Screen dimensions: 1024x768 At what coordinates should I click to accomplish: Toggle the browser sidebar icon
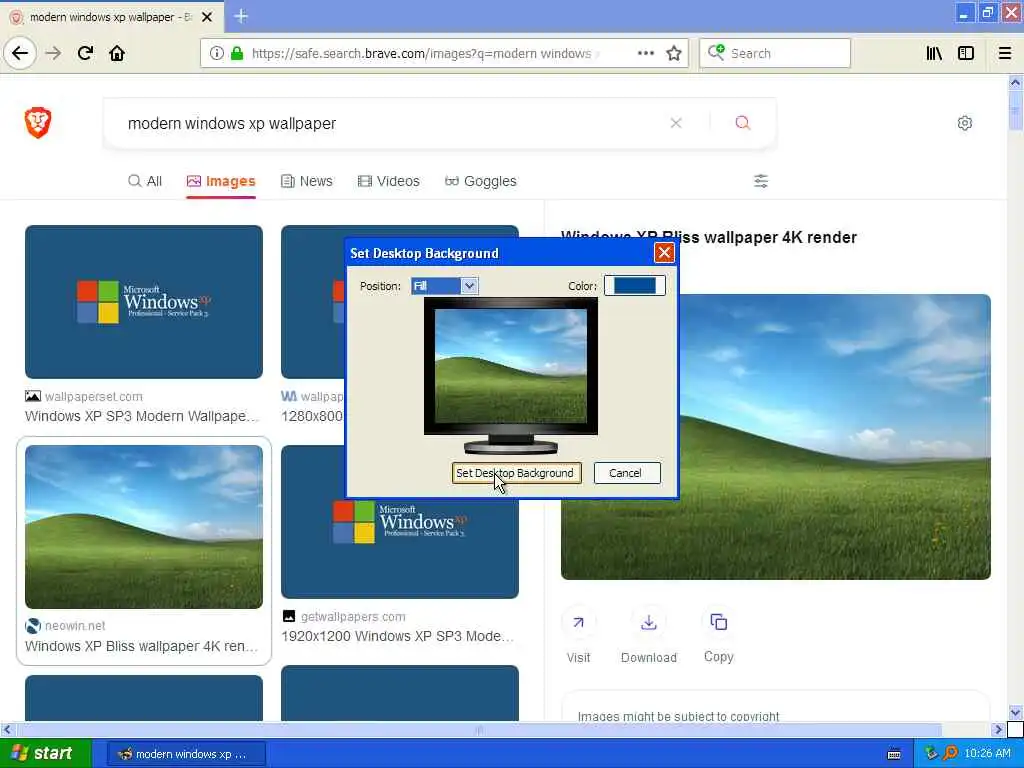tap(966, 53)
